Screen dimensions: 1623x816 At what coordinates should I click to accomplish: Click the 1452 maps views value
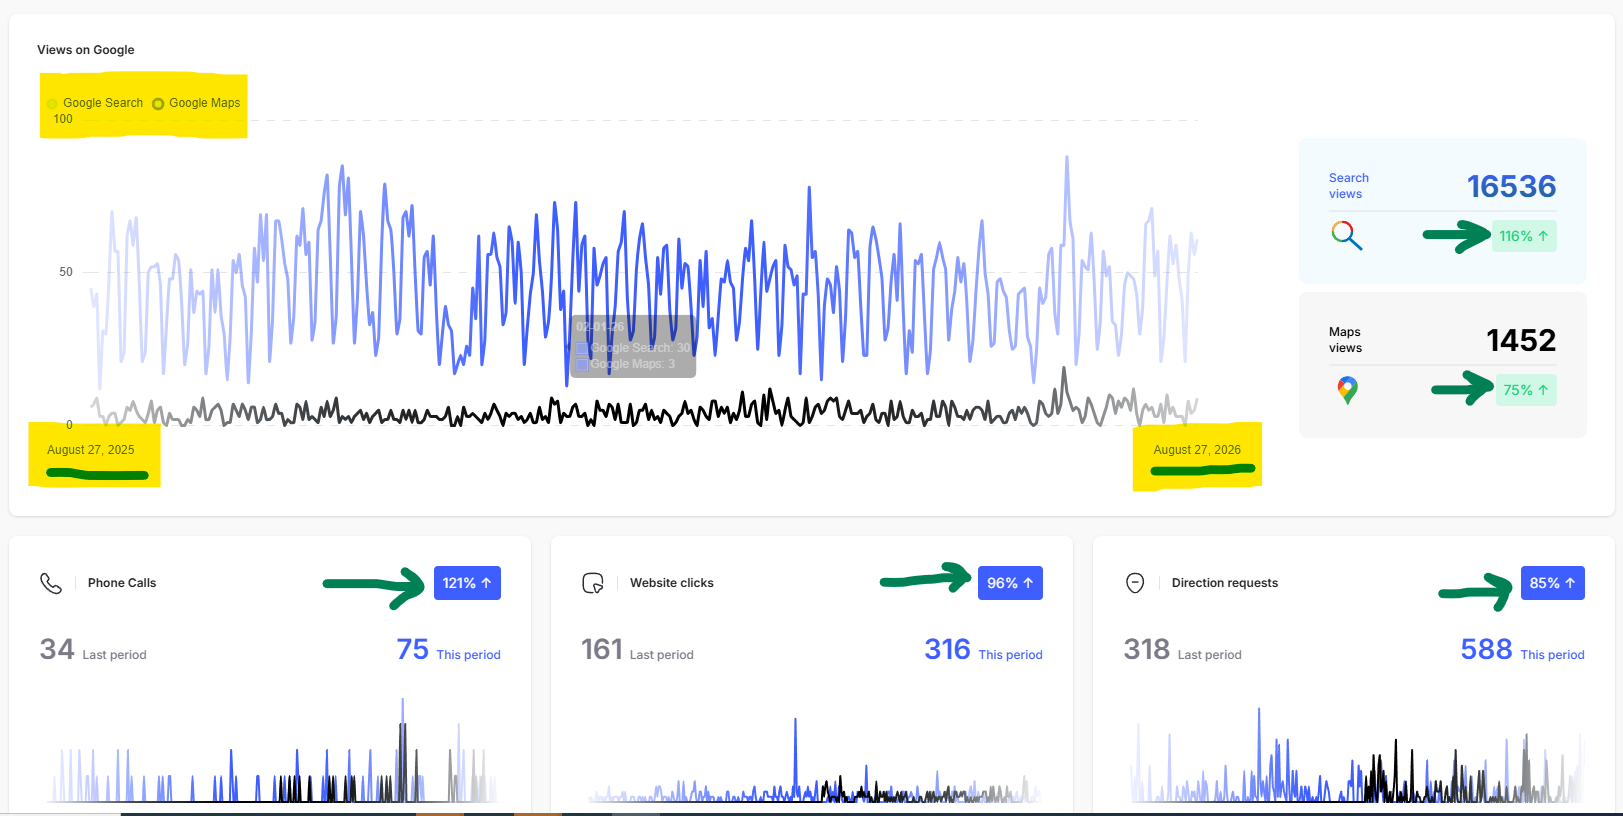point(1521,340)
